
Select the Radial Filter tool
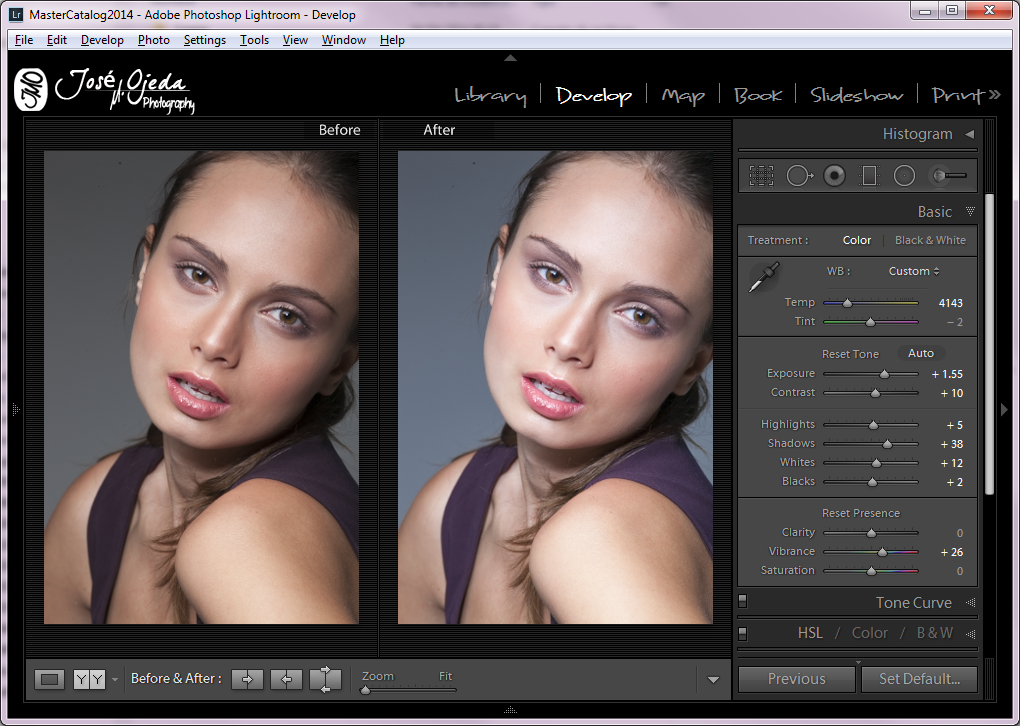tap(904, 176)
